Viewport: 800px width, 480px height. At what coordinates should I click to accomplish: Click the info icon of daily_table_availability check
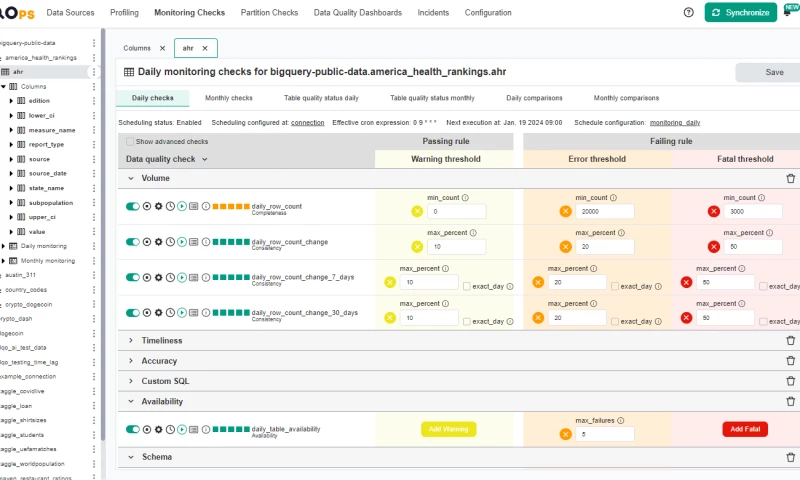coord(206,429)
